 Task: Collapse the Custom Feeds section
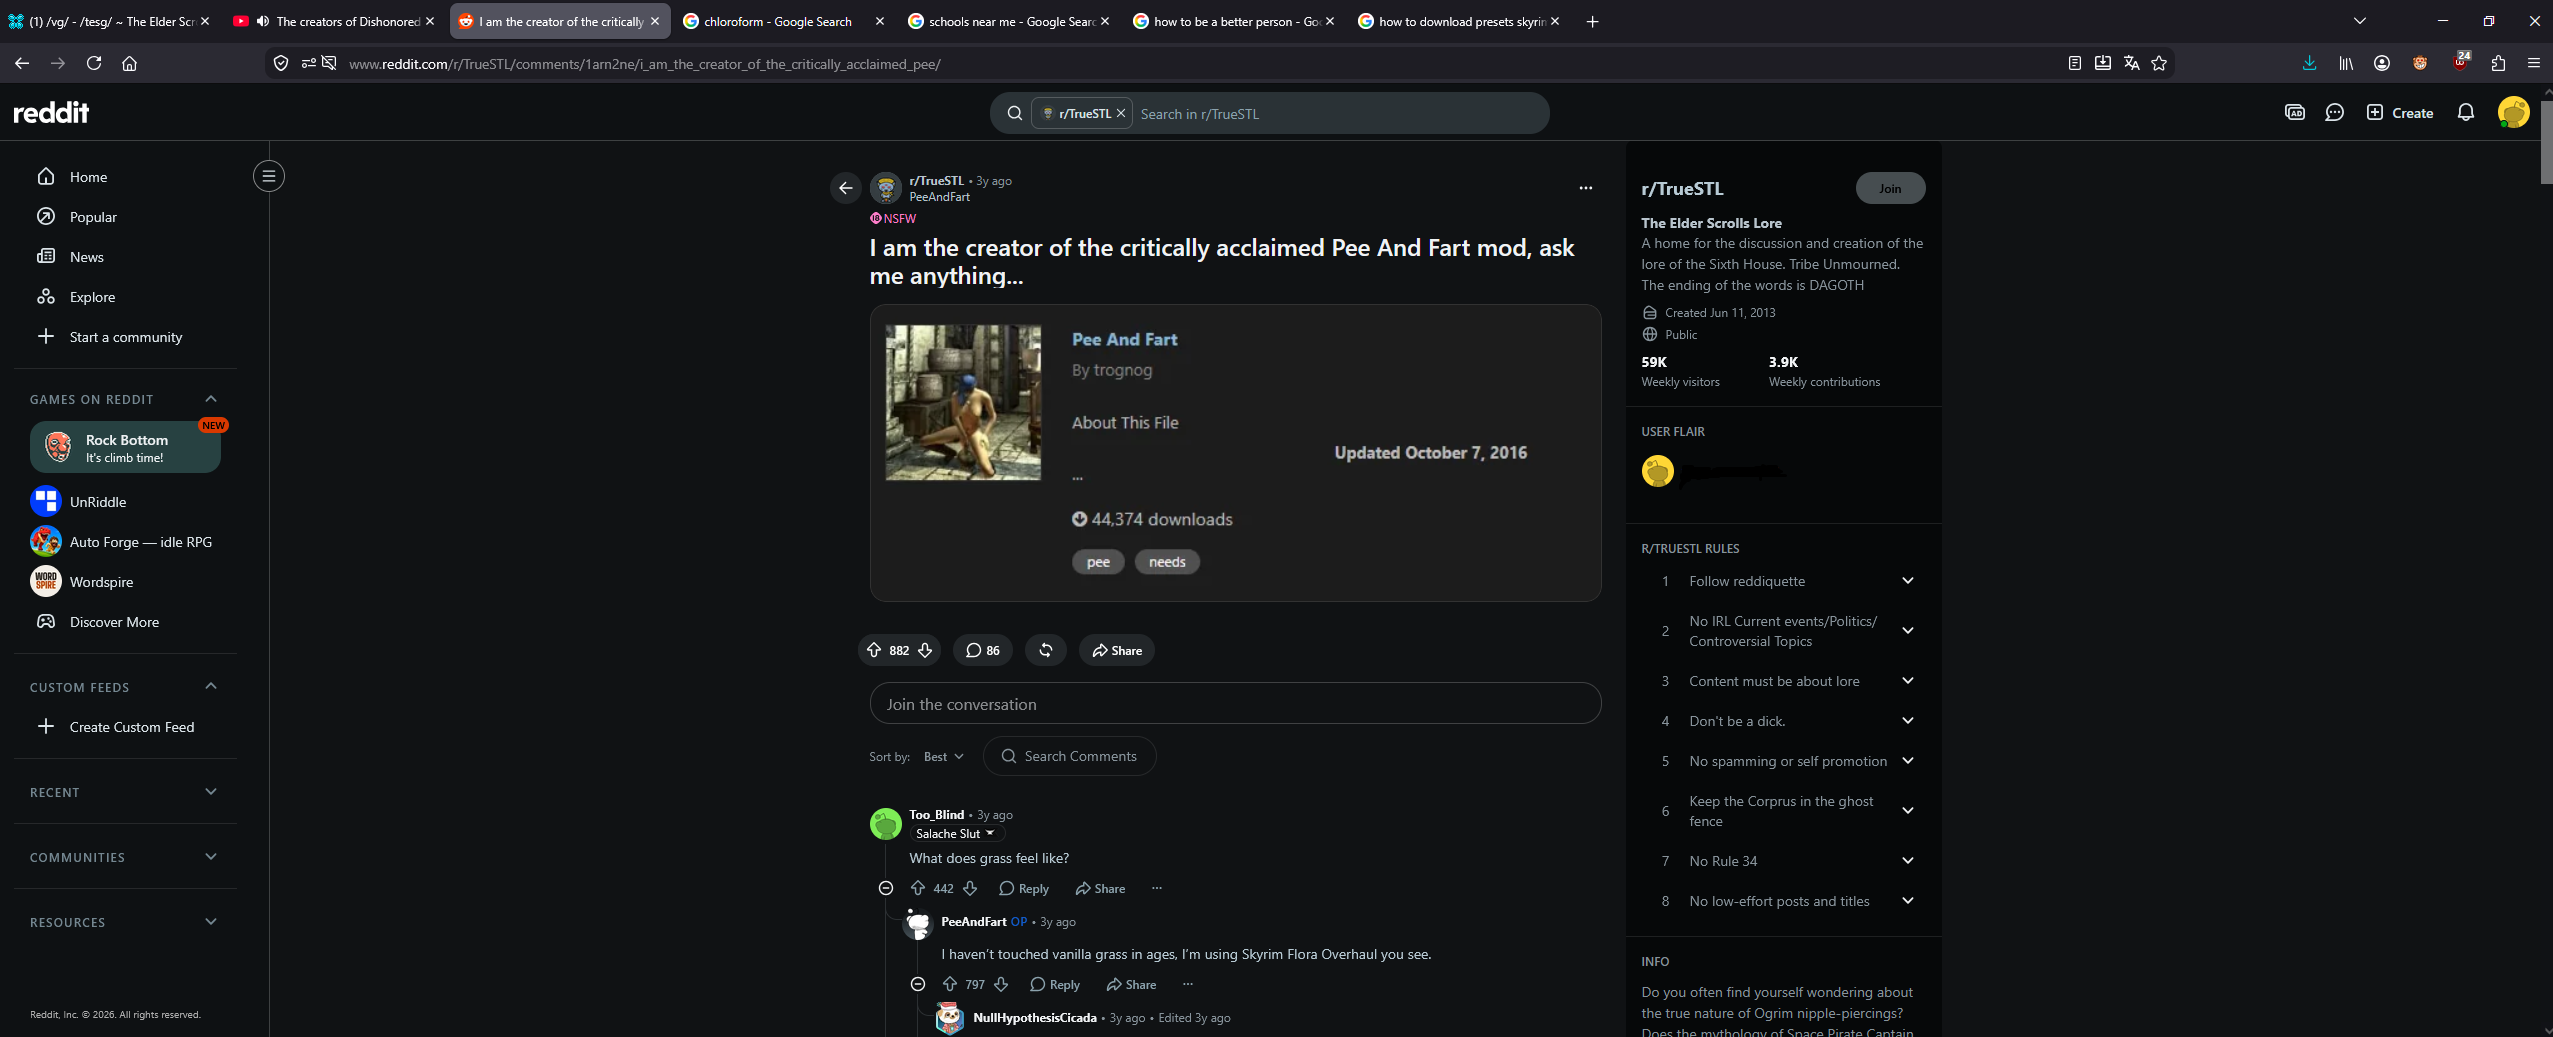coord(211,686)
